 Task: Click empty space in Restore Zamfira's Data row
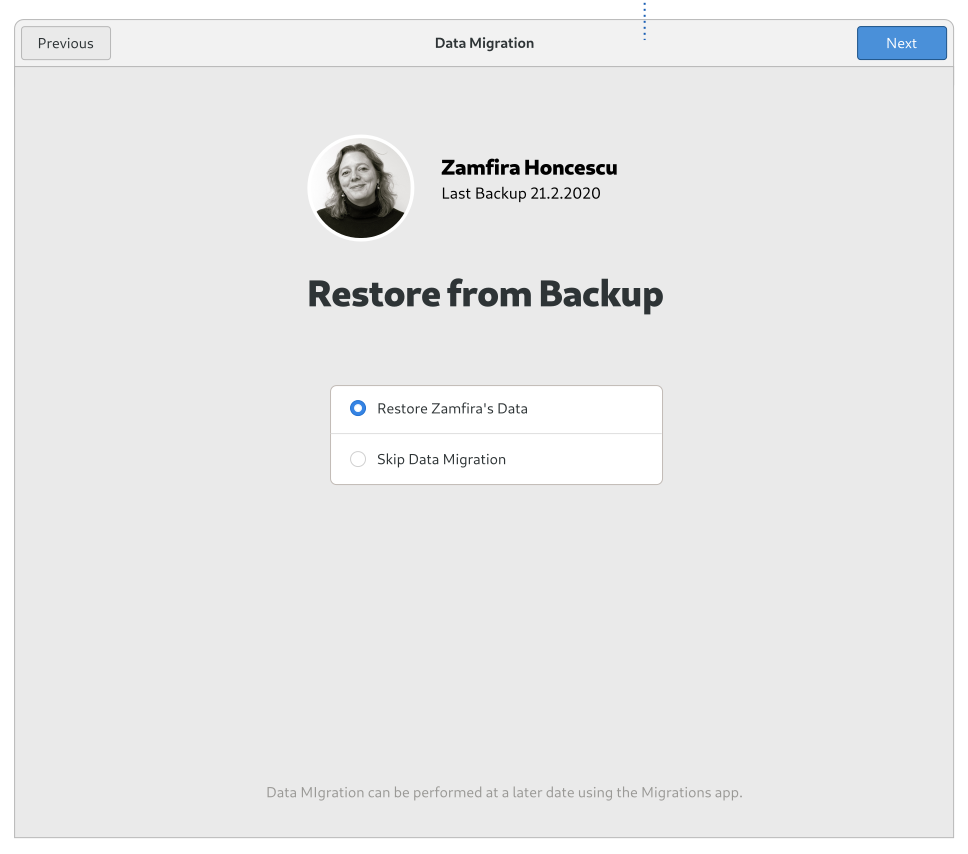tap(593, 409)
